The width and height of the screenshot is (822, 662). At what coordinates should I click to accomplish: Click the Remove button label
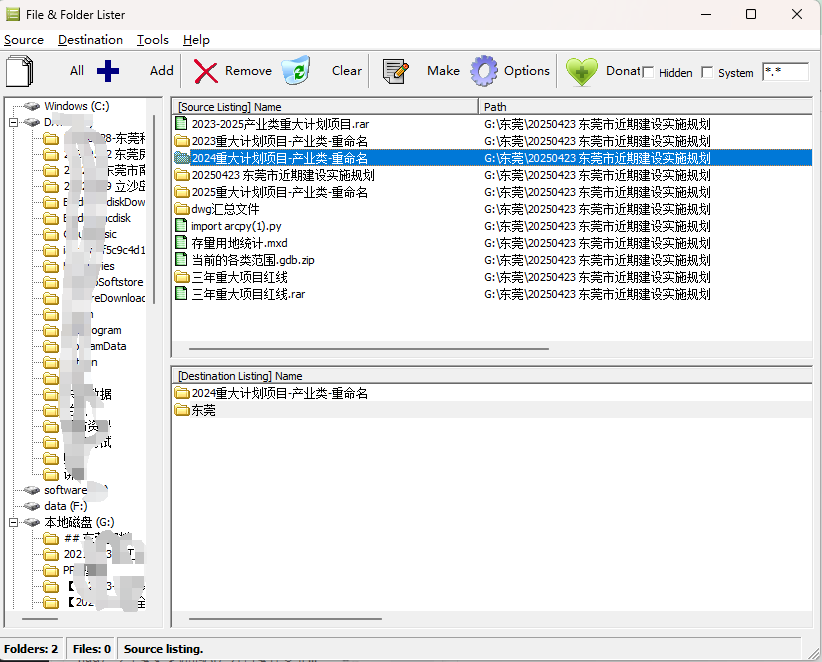(x=248, y=71)
